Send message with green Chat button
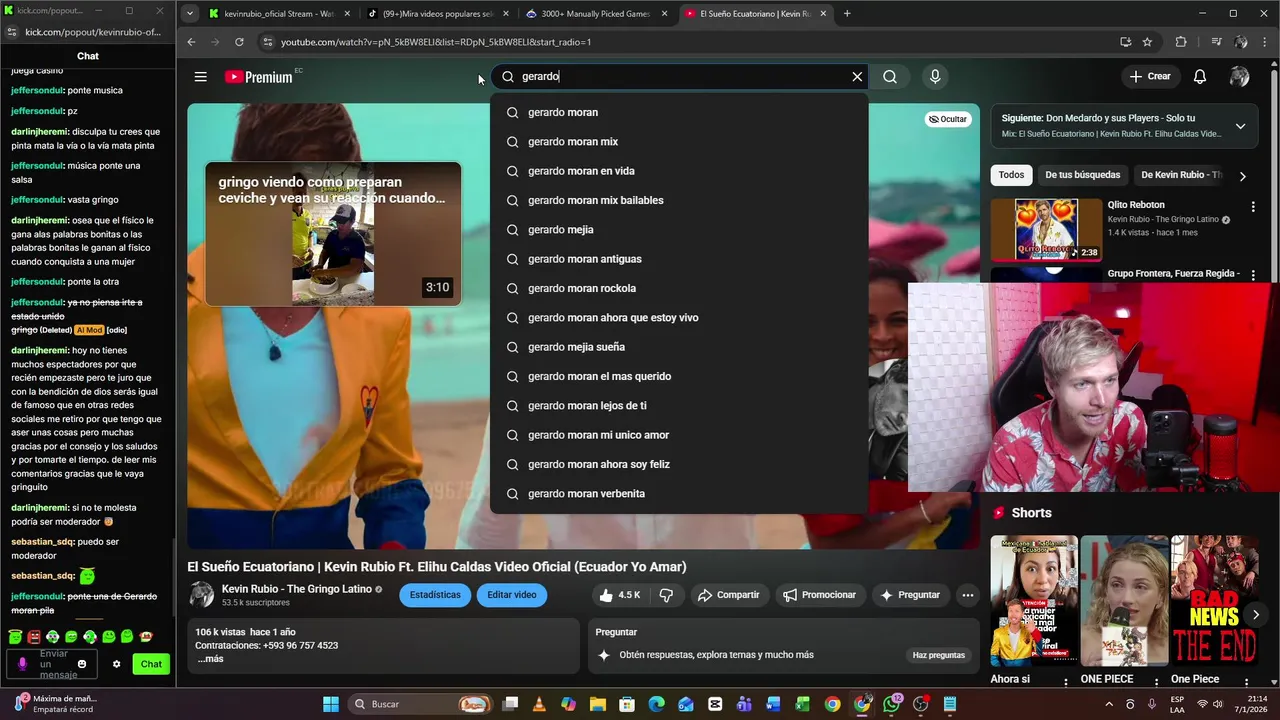The image size is (1280, 720). click(151, 664)
